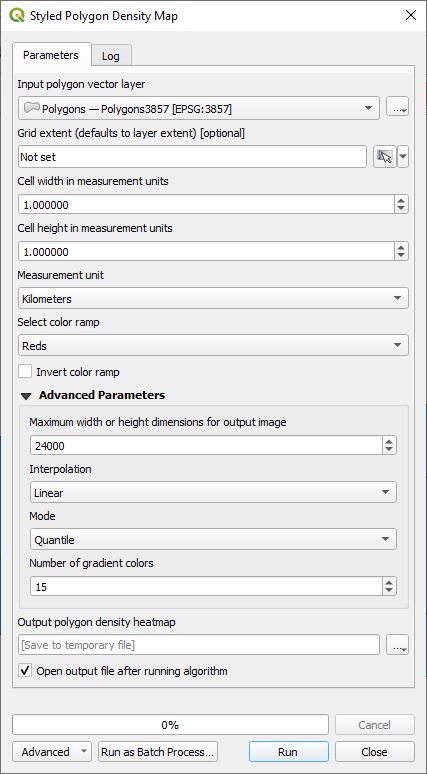Decrease the cell height spinner arrow
The image size is (427, 774).
[401, 256]
